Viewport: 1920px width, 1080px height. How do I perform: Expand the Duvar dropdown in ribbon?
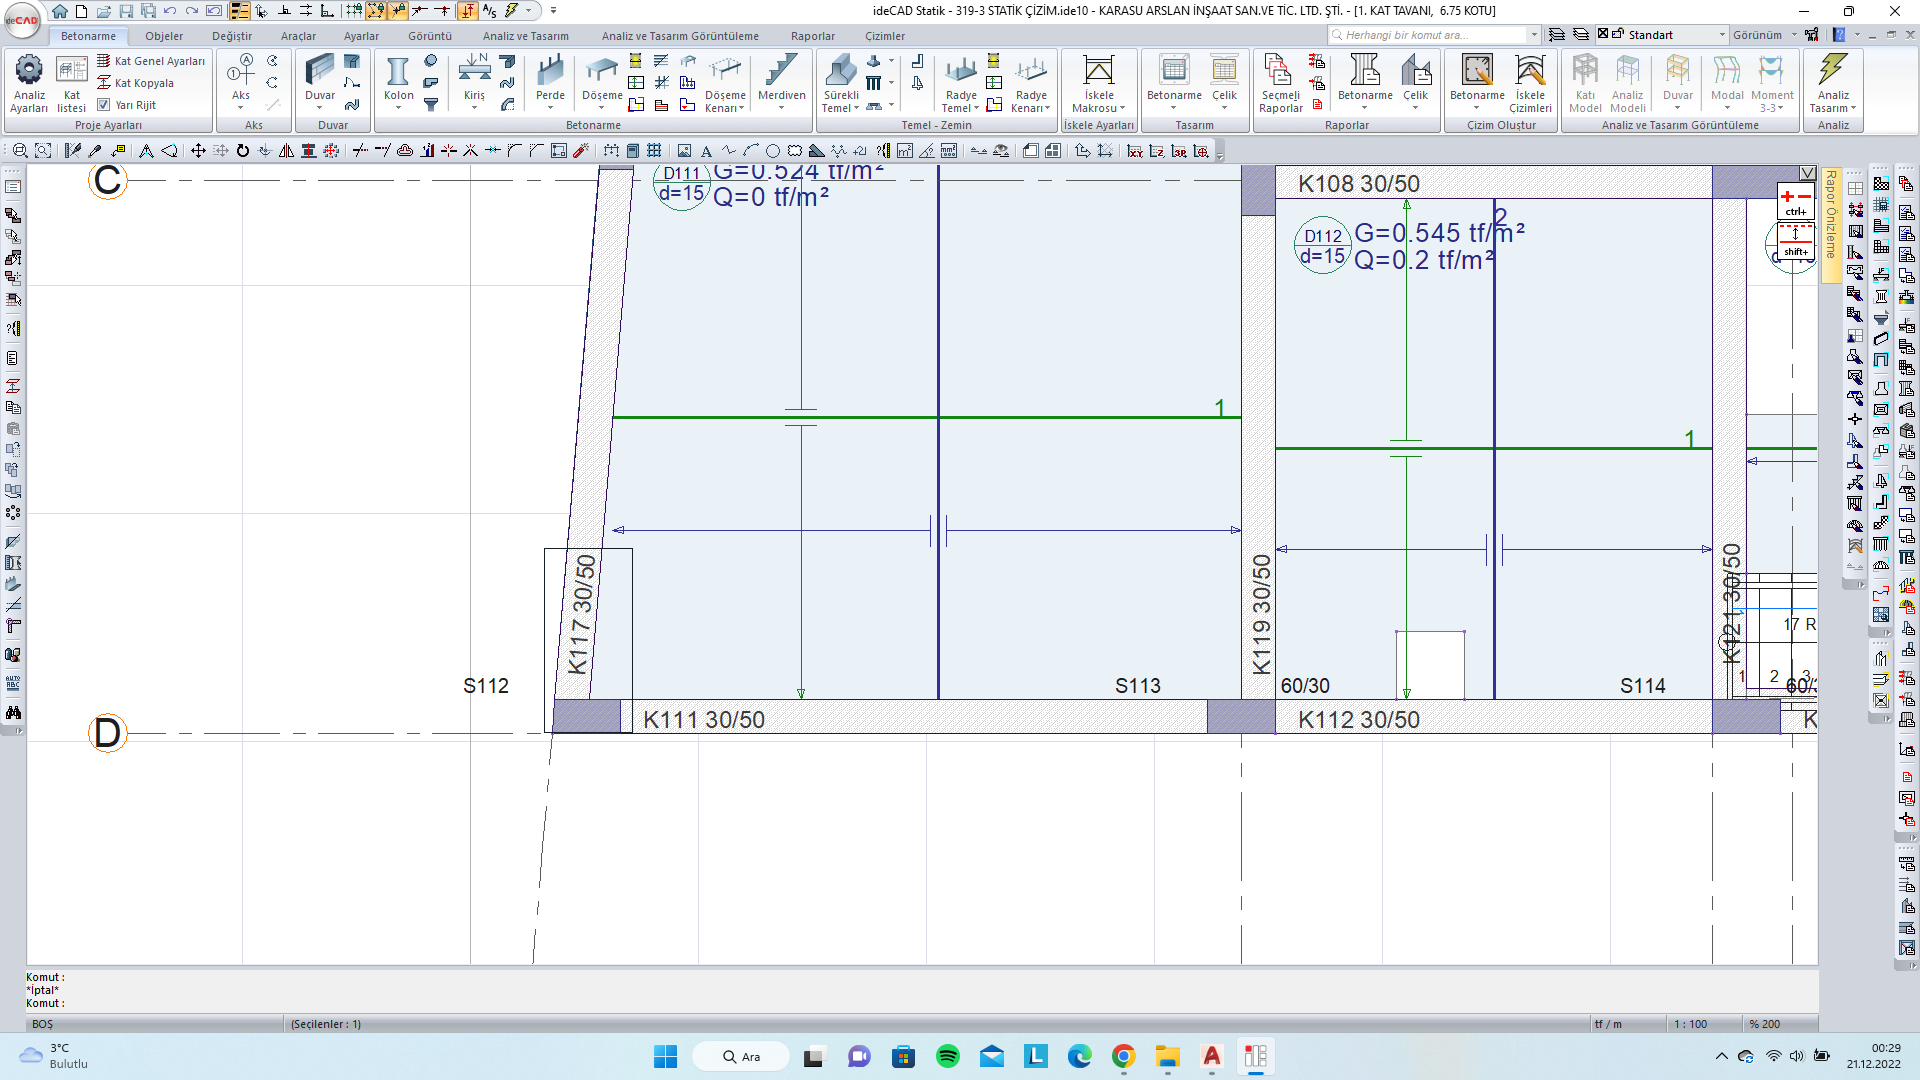tap(320, 108)
